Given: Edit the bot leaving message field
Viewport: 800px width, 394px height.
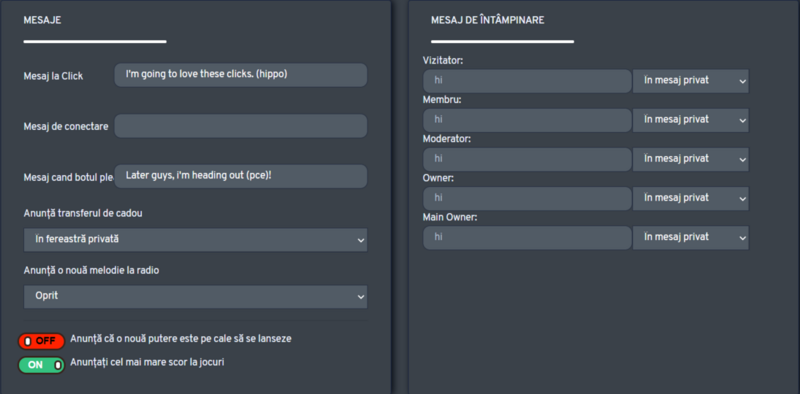Looking at the screenshot, I should click(x=241, y=176).
